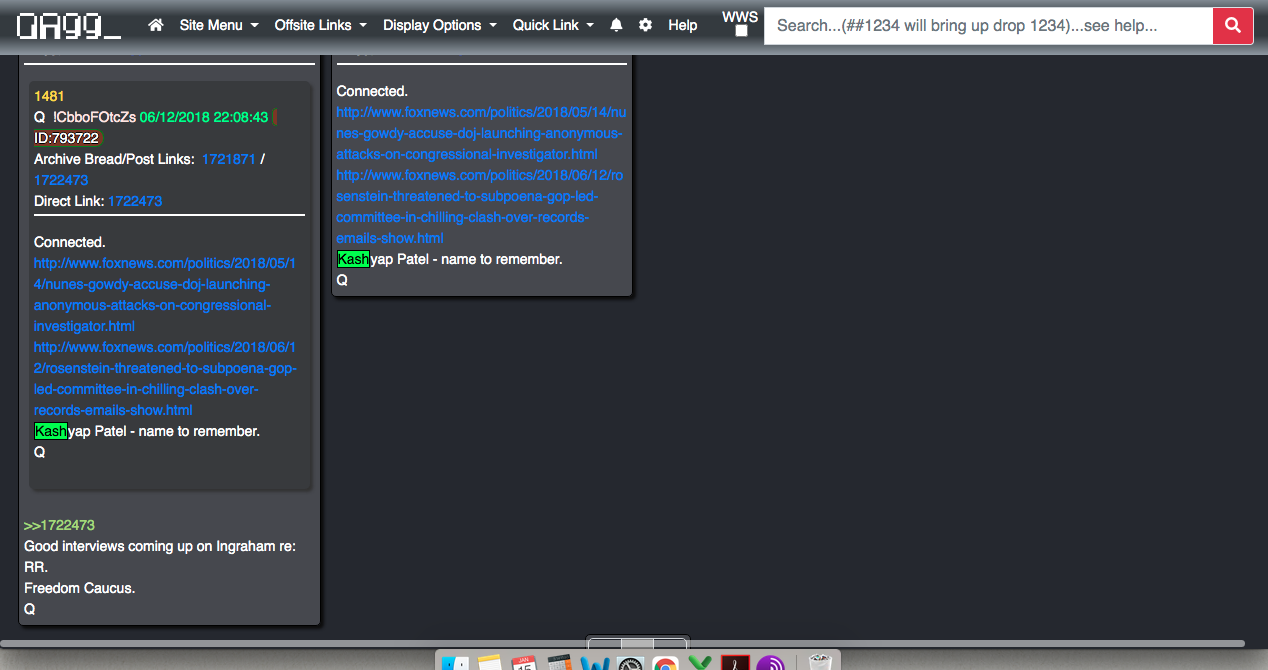1268x670 pixels.
Task: Open rosenstein-threatened Fox News link in drop 1481 card
Action: coord(165,379)
